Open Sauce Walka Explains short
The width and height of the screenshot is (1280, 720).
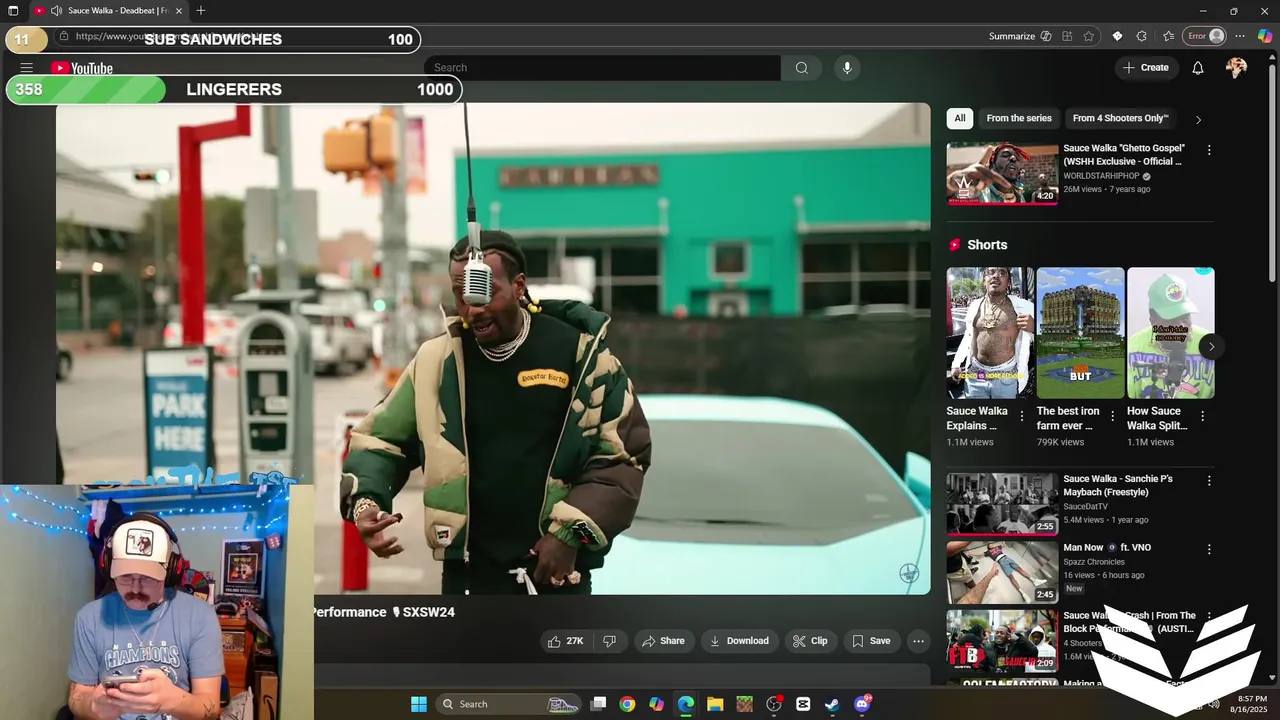click(990, 333)
